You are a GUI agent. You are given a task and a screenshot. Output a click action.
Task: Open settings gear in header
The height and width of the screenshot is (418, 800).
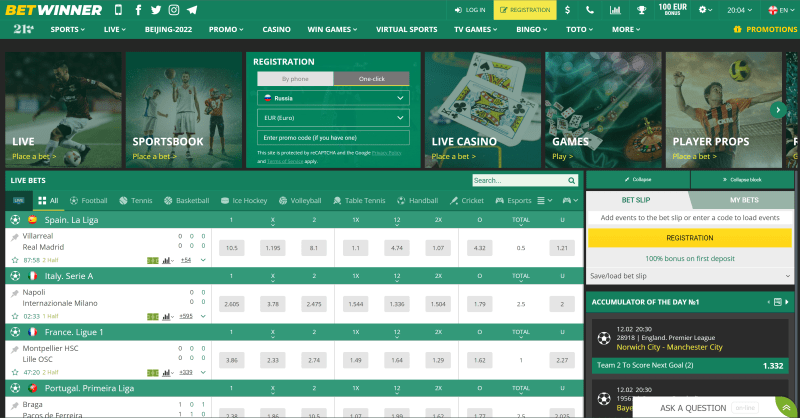(705, 10)
